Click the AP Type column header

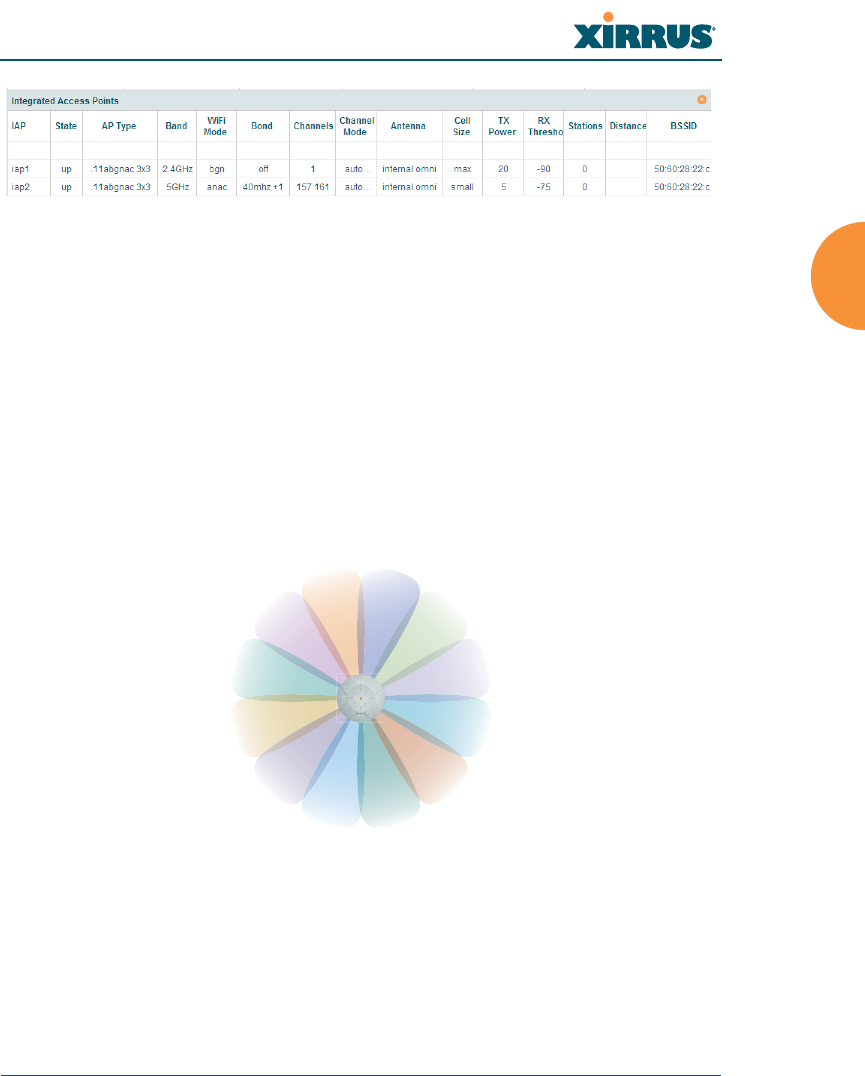tap(119, 126)
